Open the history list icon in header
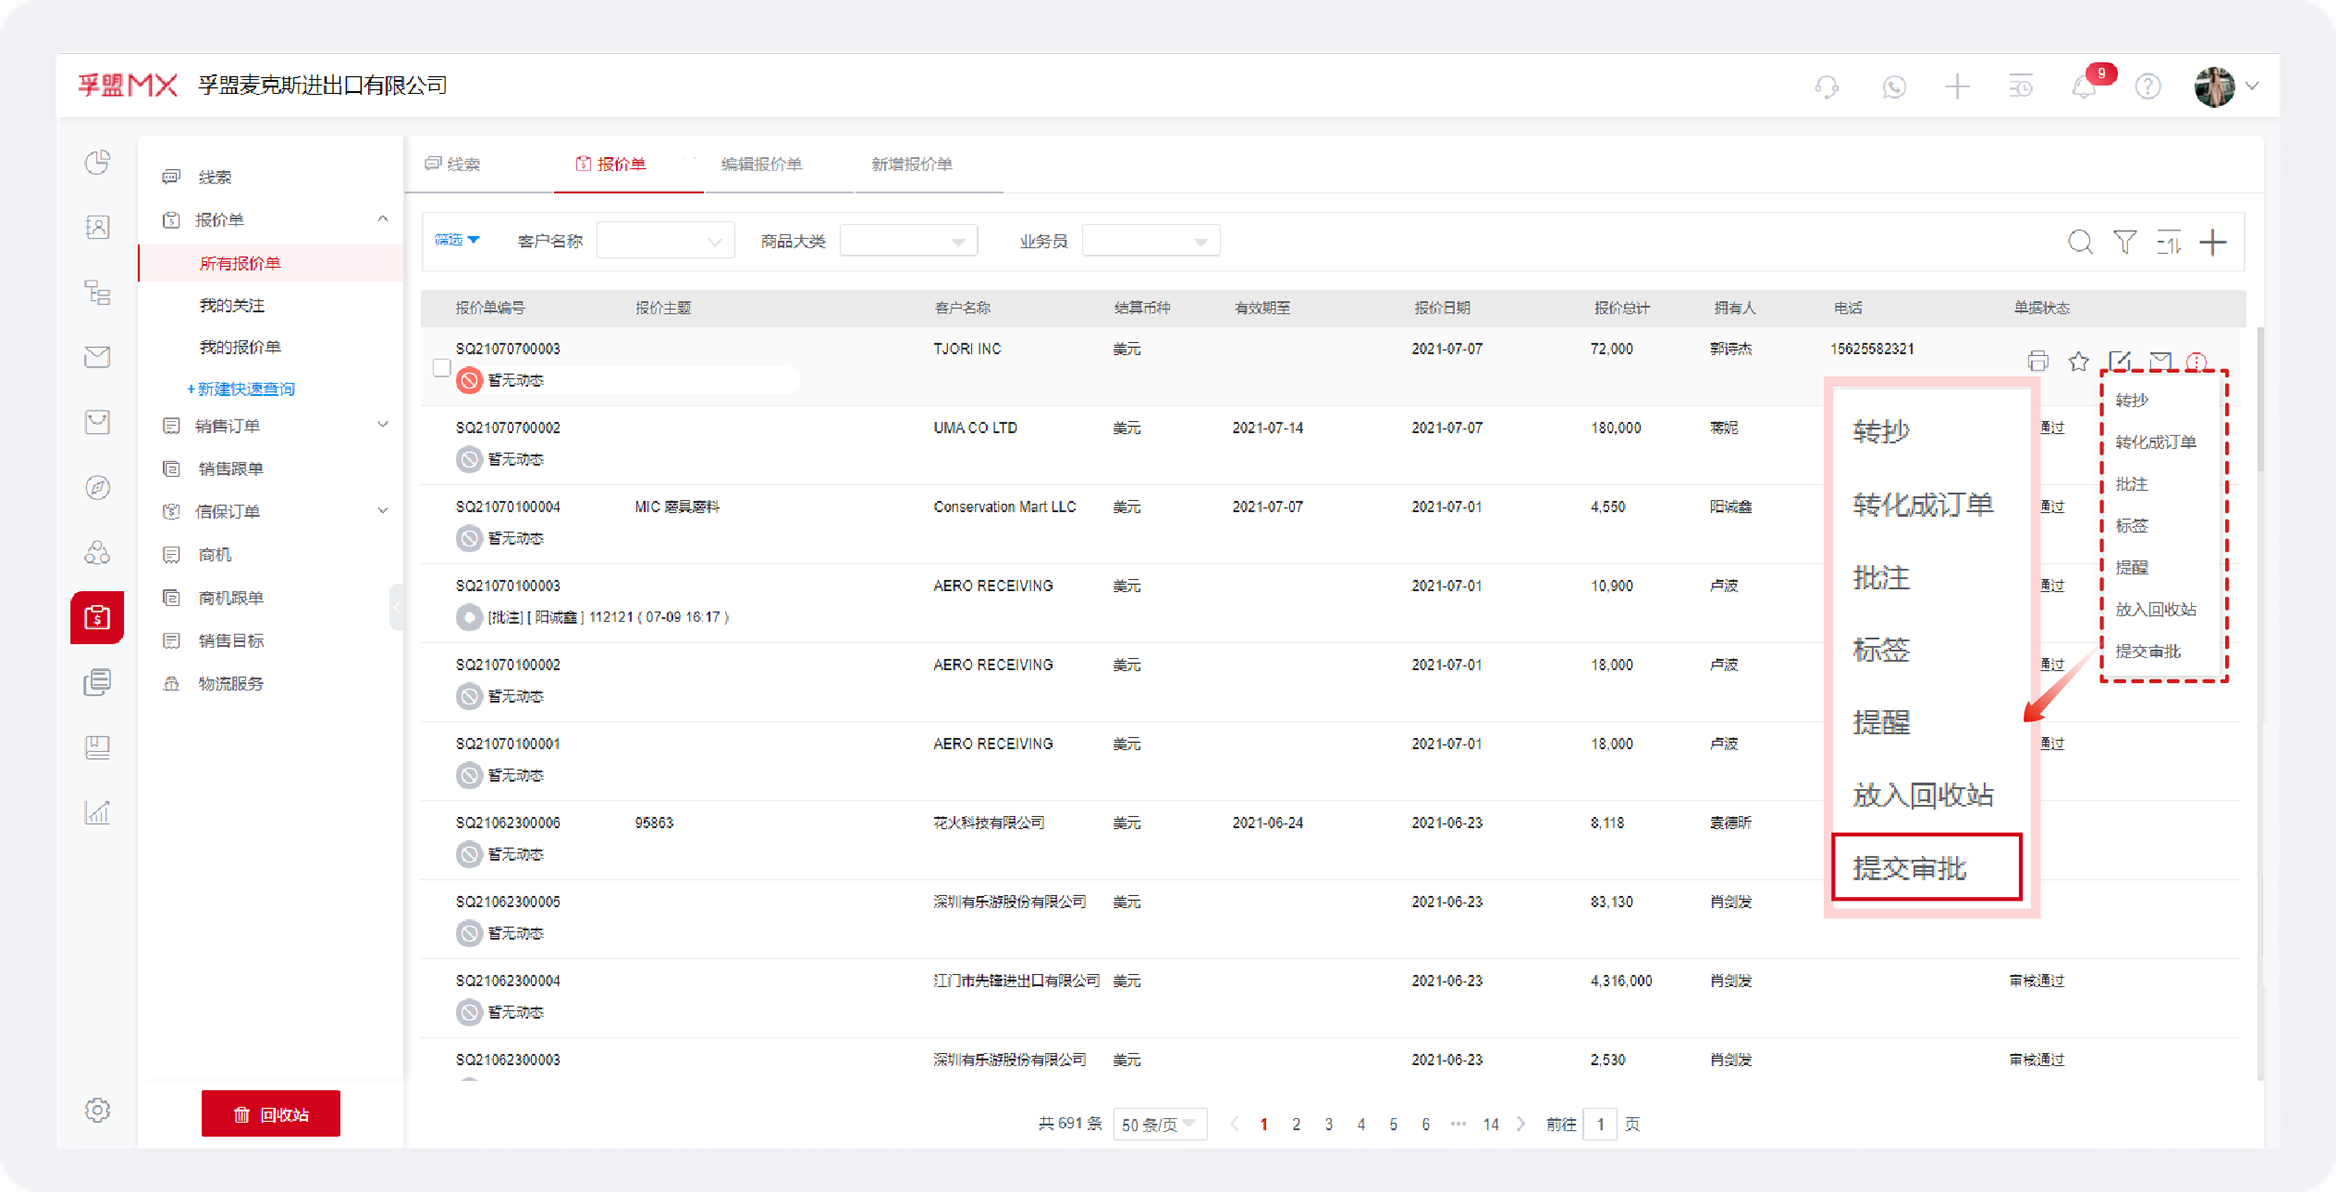 click(2021, 87)
